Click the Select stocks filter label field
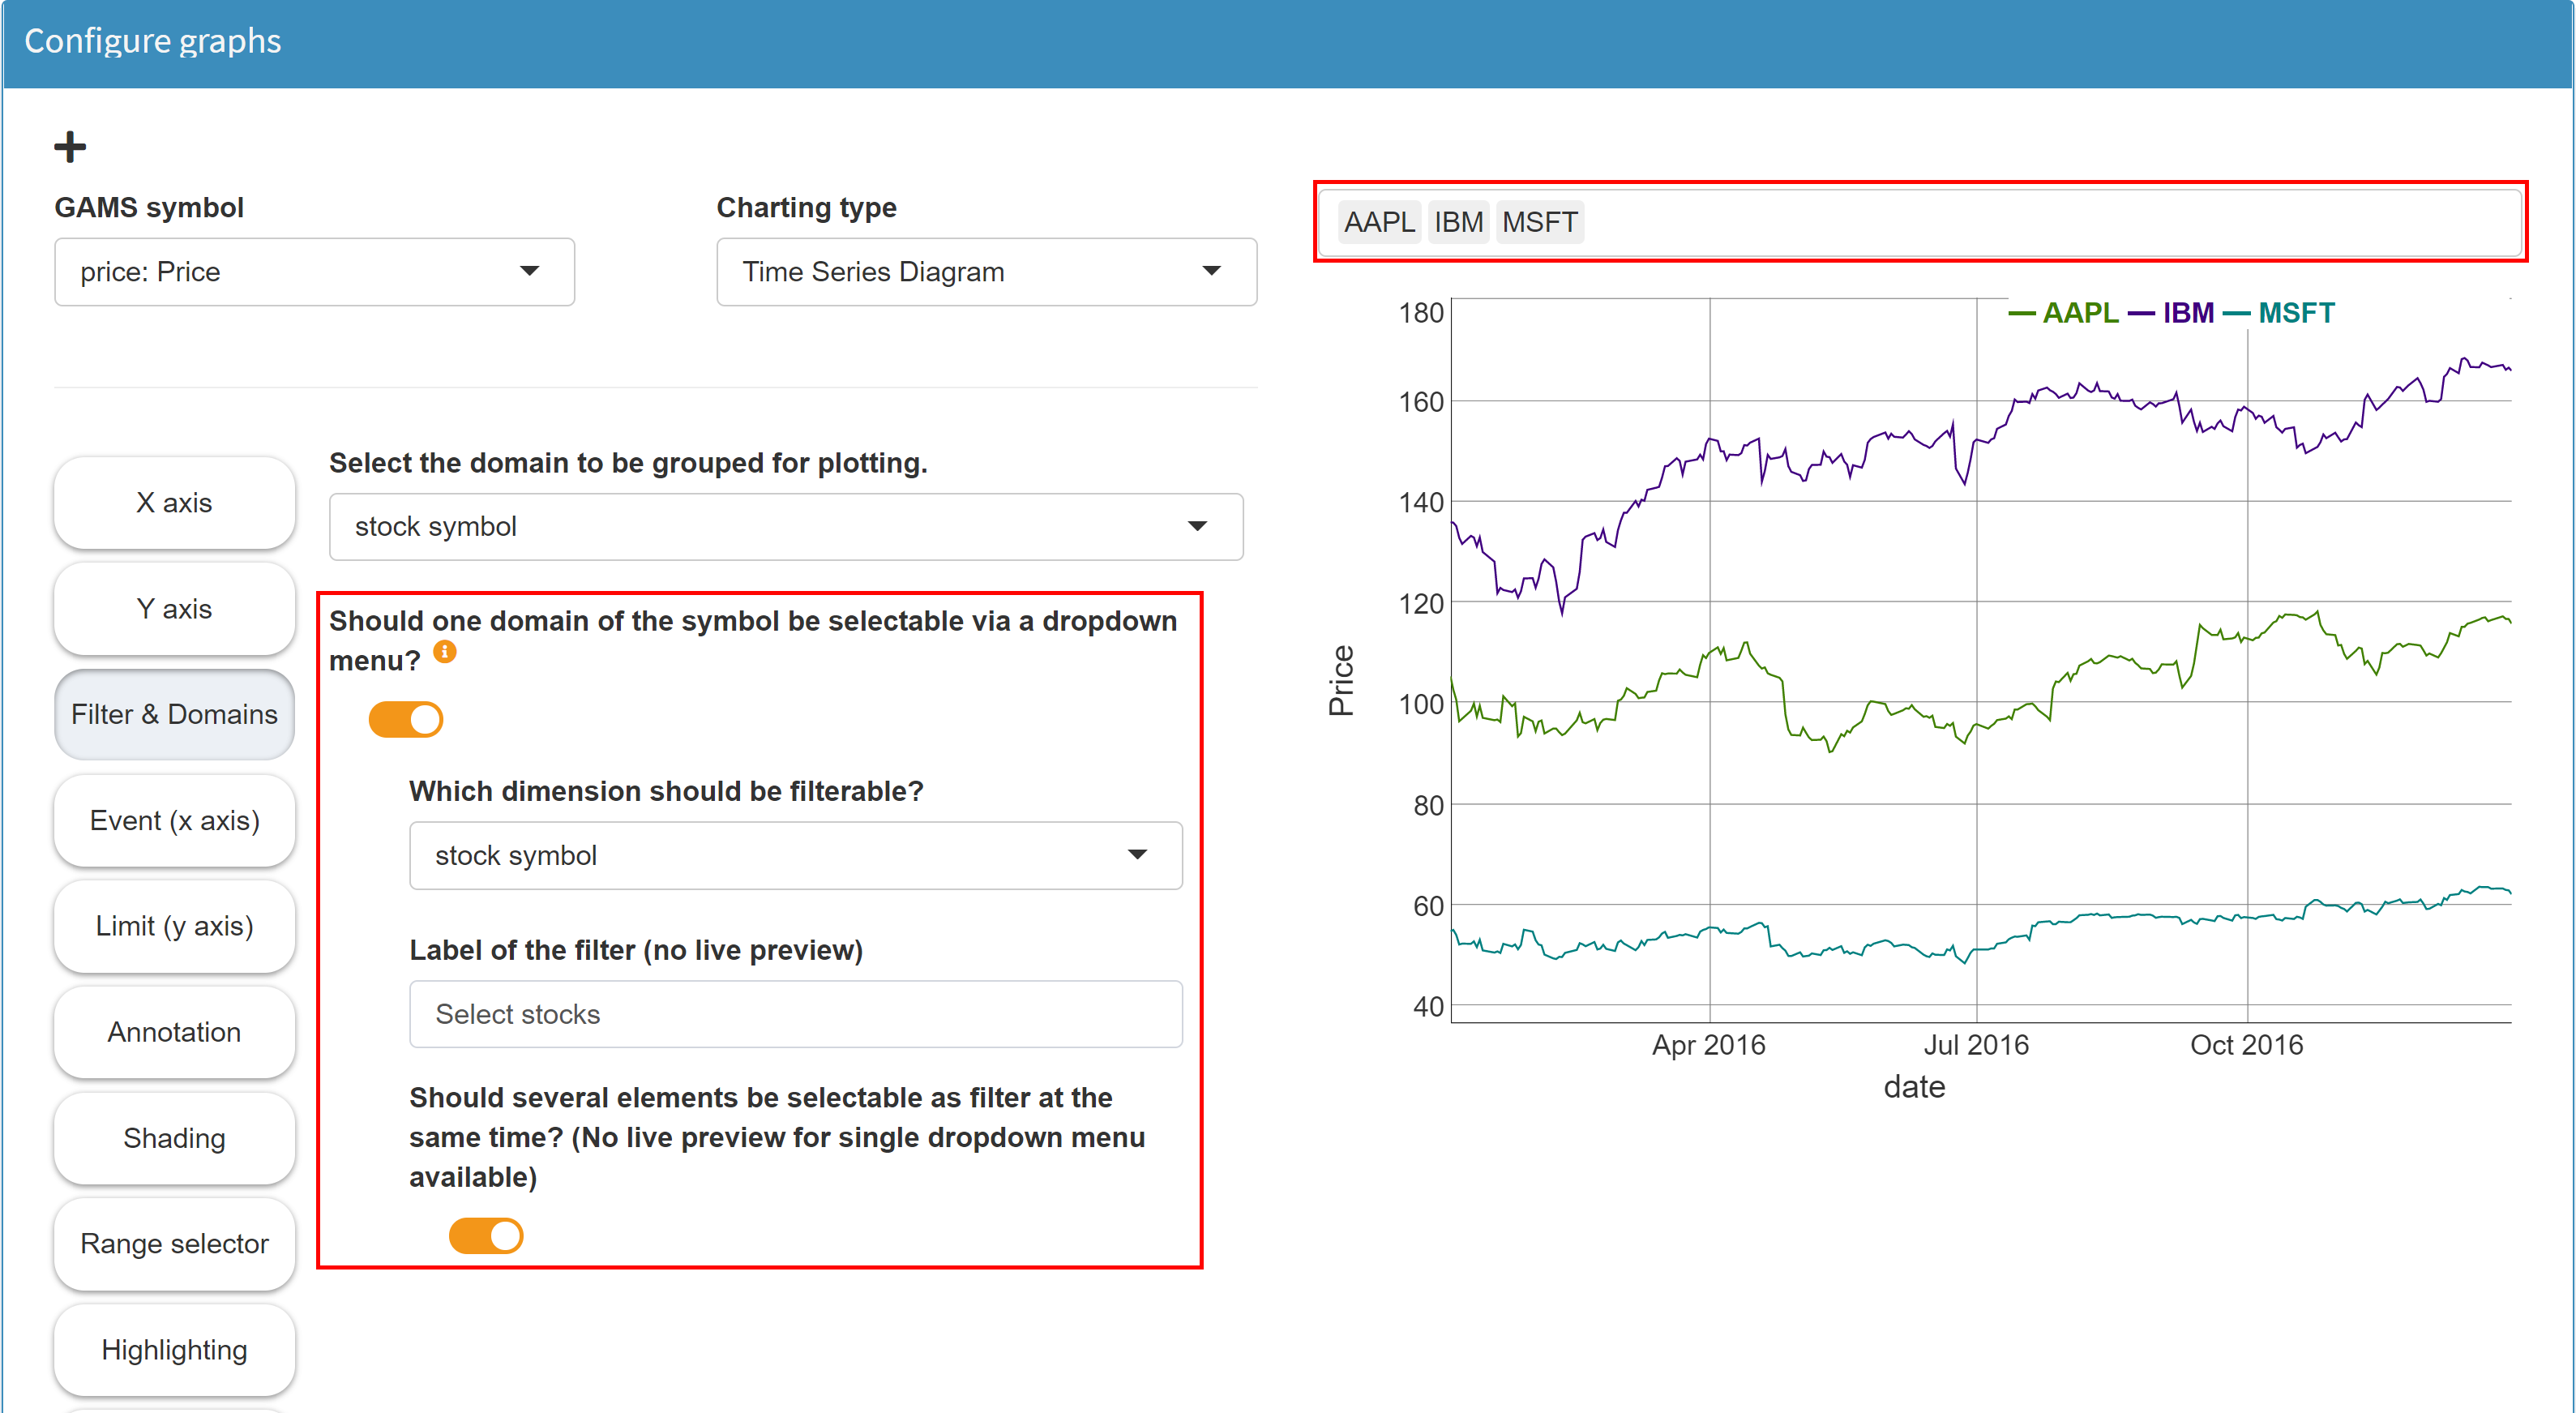 click(x=795, y=1014)
